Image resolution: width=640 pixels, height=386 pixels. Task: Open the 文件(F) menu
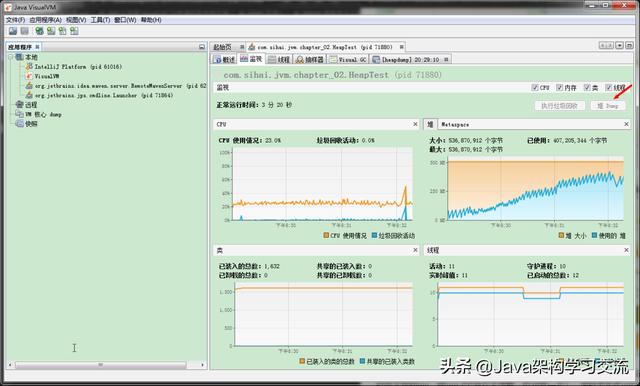point(15,20)
